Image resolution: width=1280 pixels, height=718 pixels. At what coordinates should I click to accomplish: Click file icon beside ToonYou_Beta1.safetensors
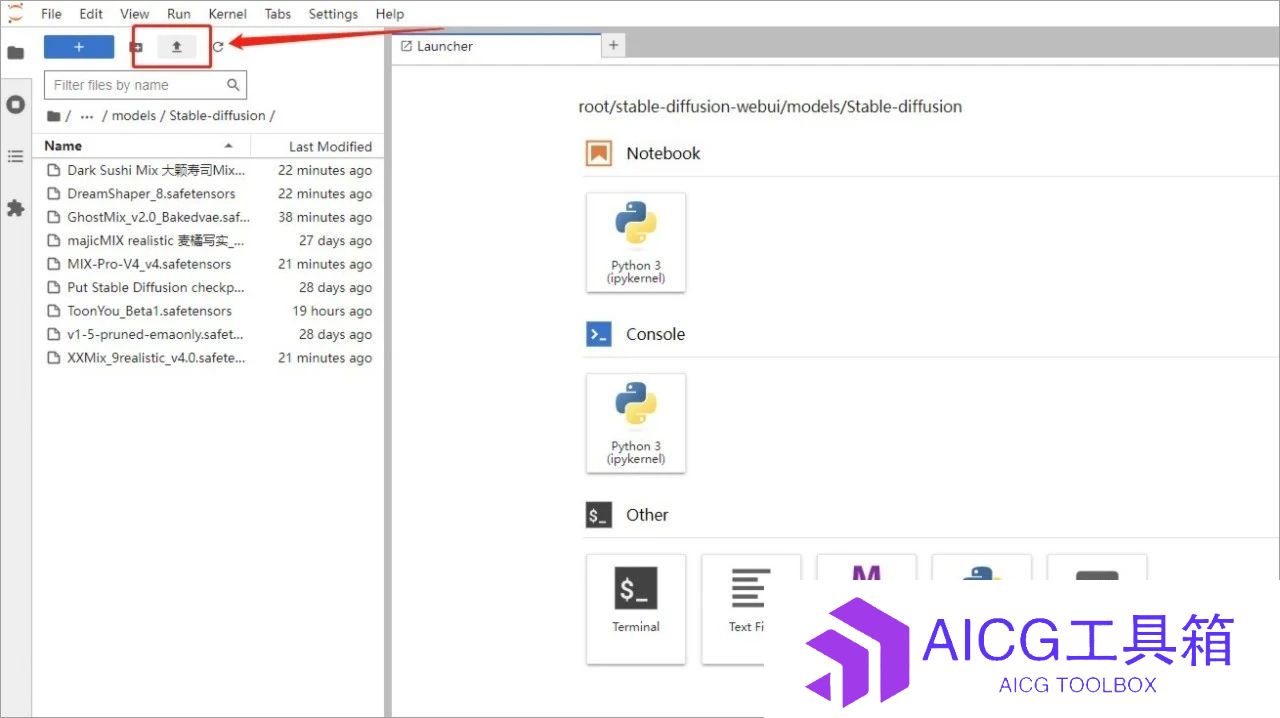tap(54, 311)
